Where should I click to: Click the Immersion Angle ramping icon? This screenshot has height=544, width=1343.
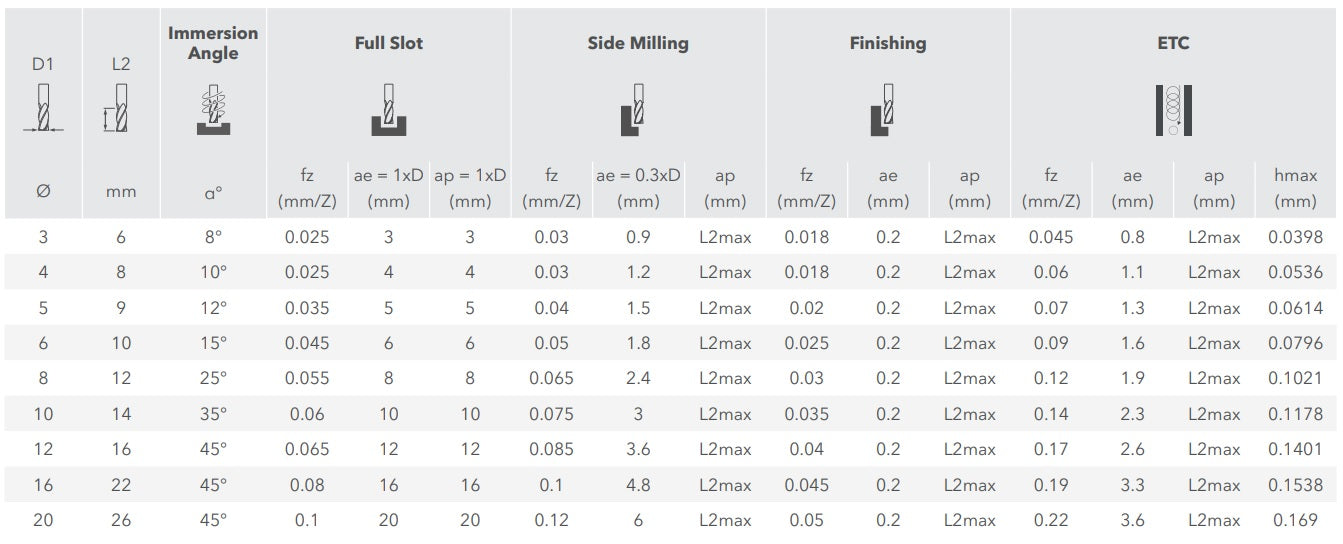pyautogui.click(x=212, y=110)
